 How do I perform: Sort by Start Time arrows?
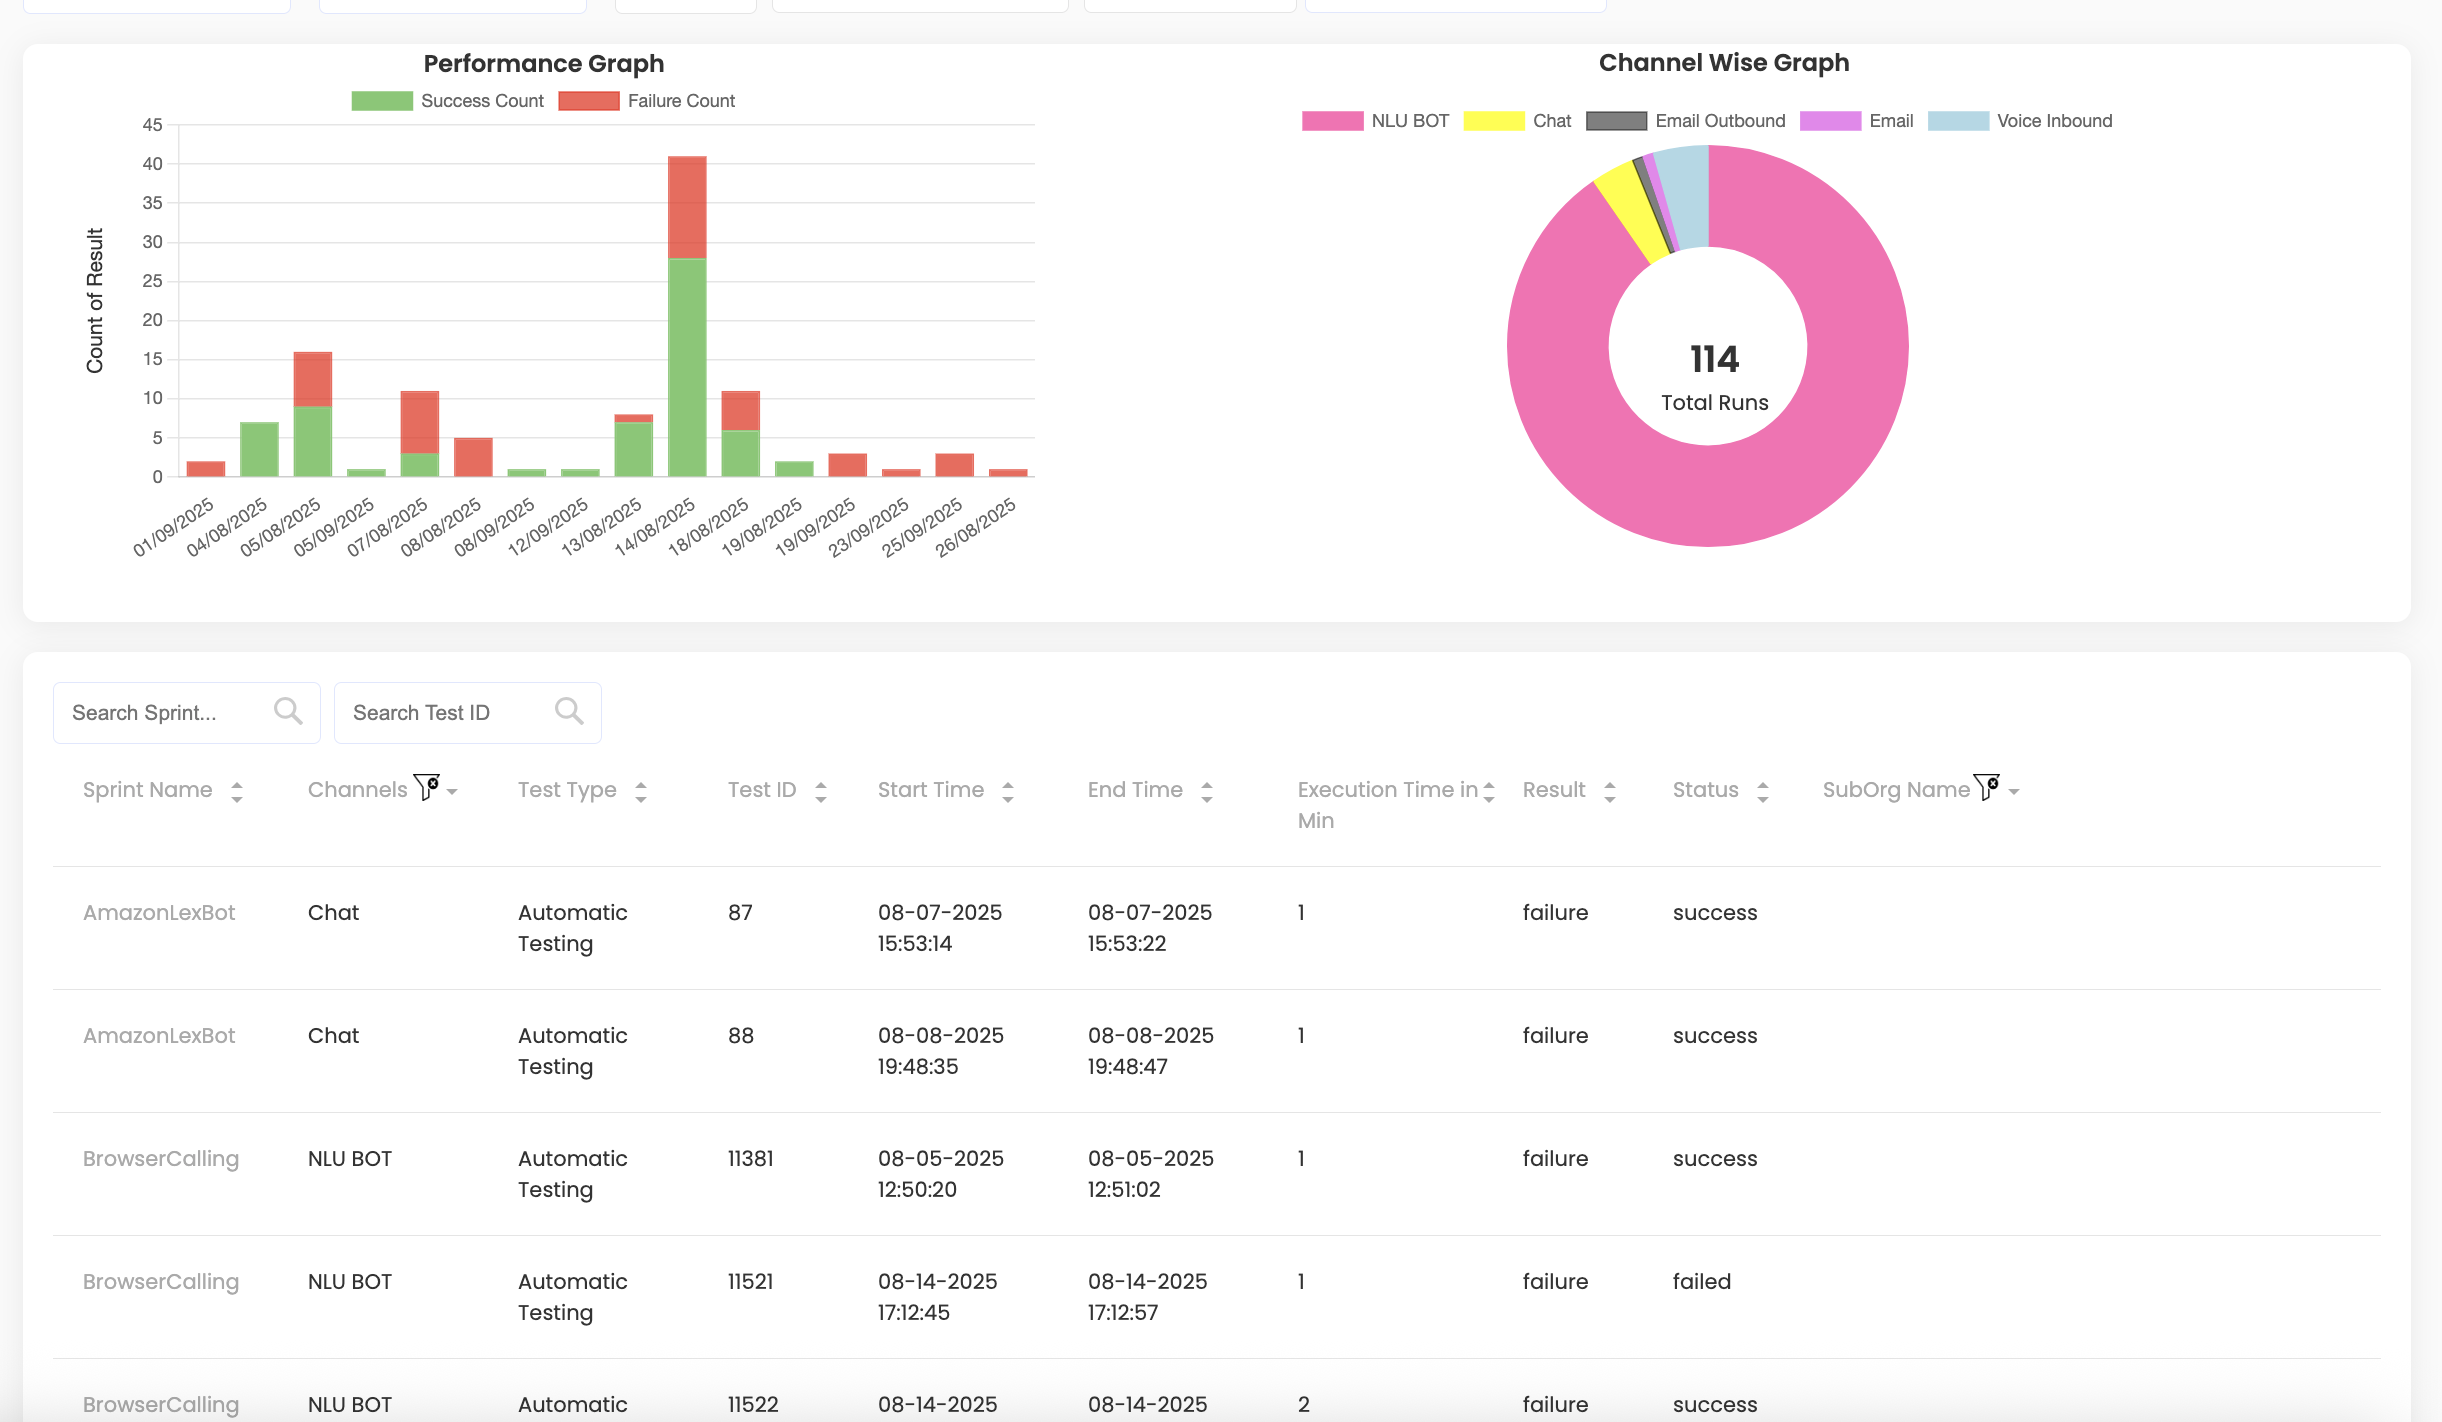[x=1008, y=792]
